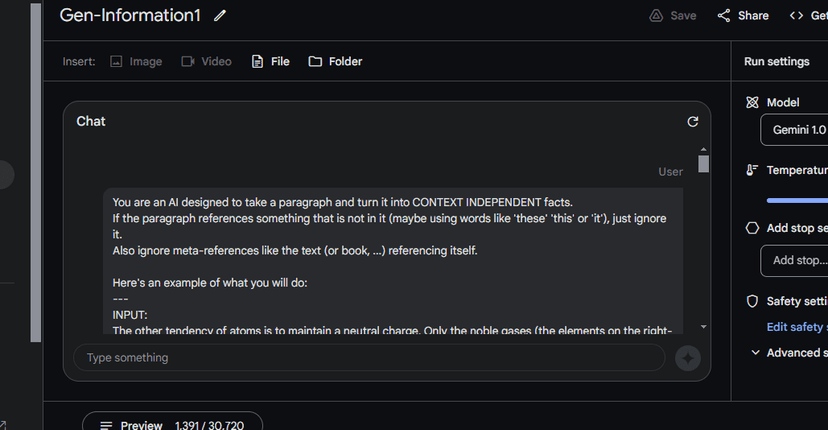This screenshot has width=828, height=430.
Task: Click the Model atom icon
Action: click(752, 102)
